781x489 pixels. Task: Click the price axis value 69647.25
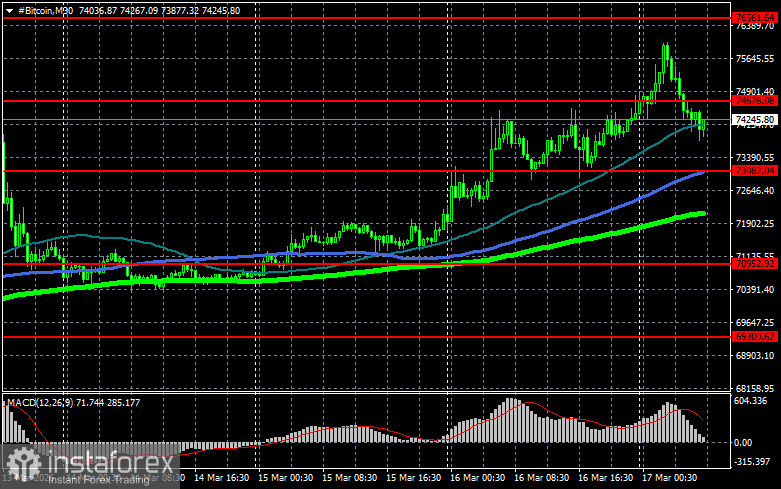click(x=755, y=323)
